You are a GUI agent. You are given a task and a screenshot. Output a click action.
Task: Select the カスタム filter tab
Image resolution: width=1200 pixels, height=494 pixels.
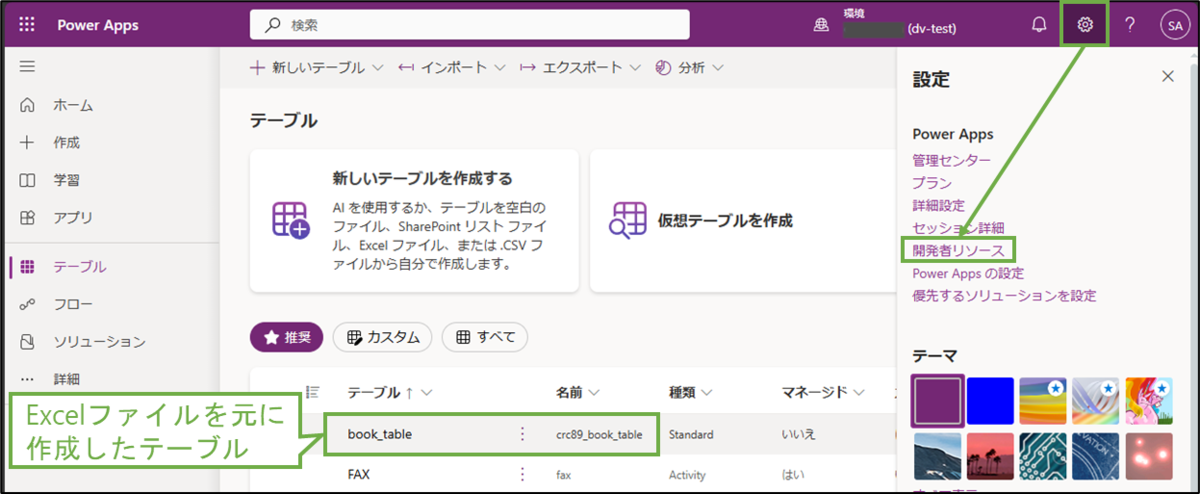tap(383, 337)
